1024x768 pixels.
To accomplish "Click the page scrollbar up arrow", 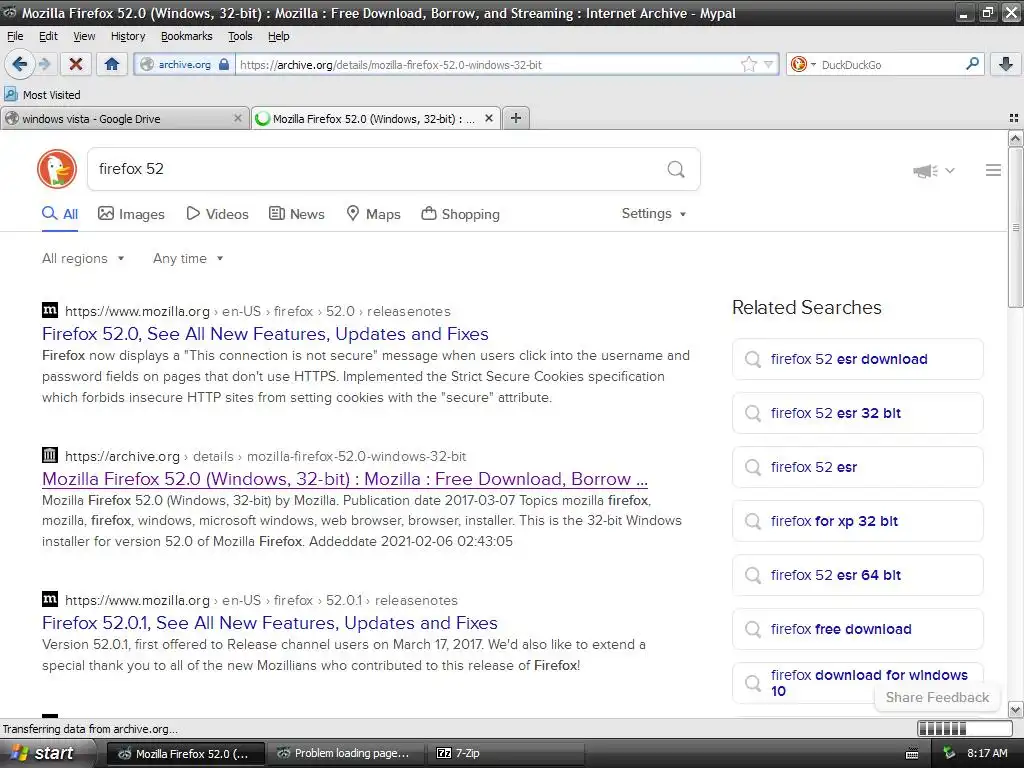I will (x=1015, y=138).
